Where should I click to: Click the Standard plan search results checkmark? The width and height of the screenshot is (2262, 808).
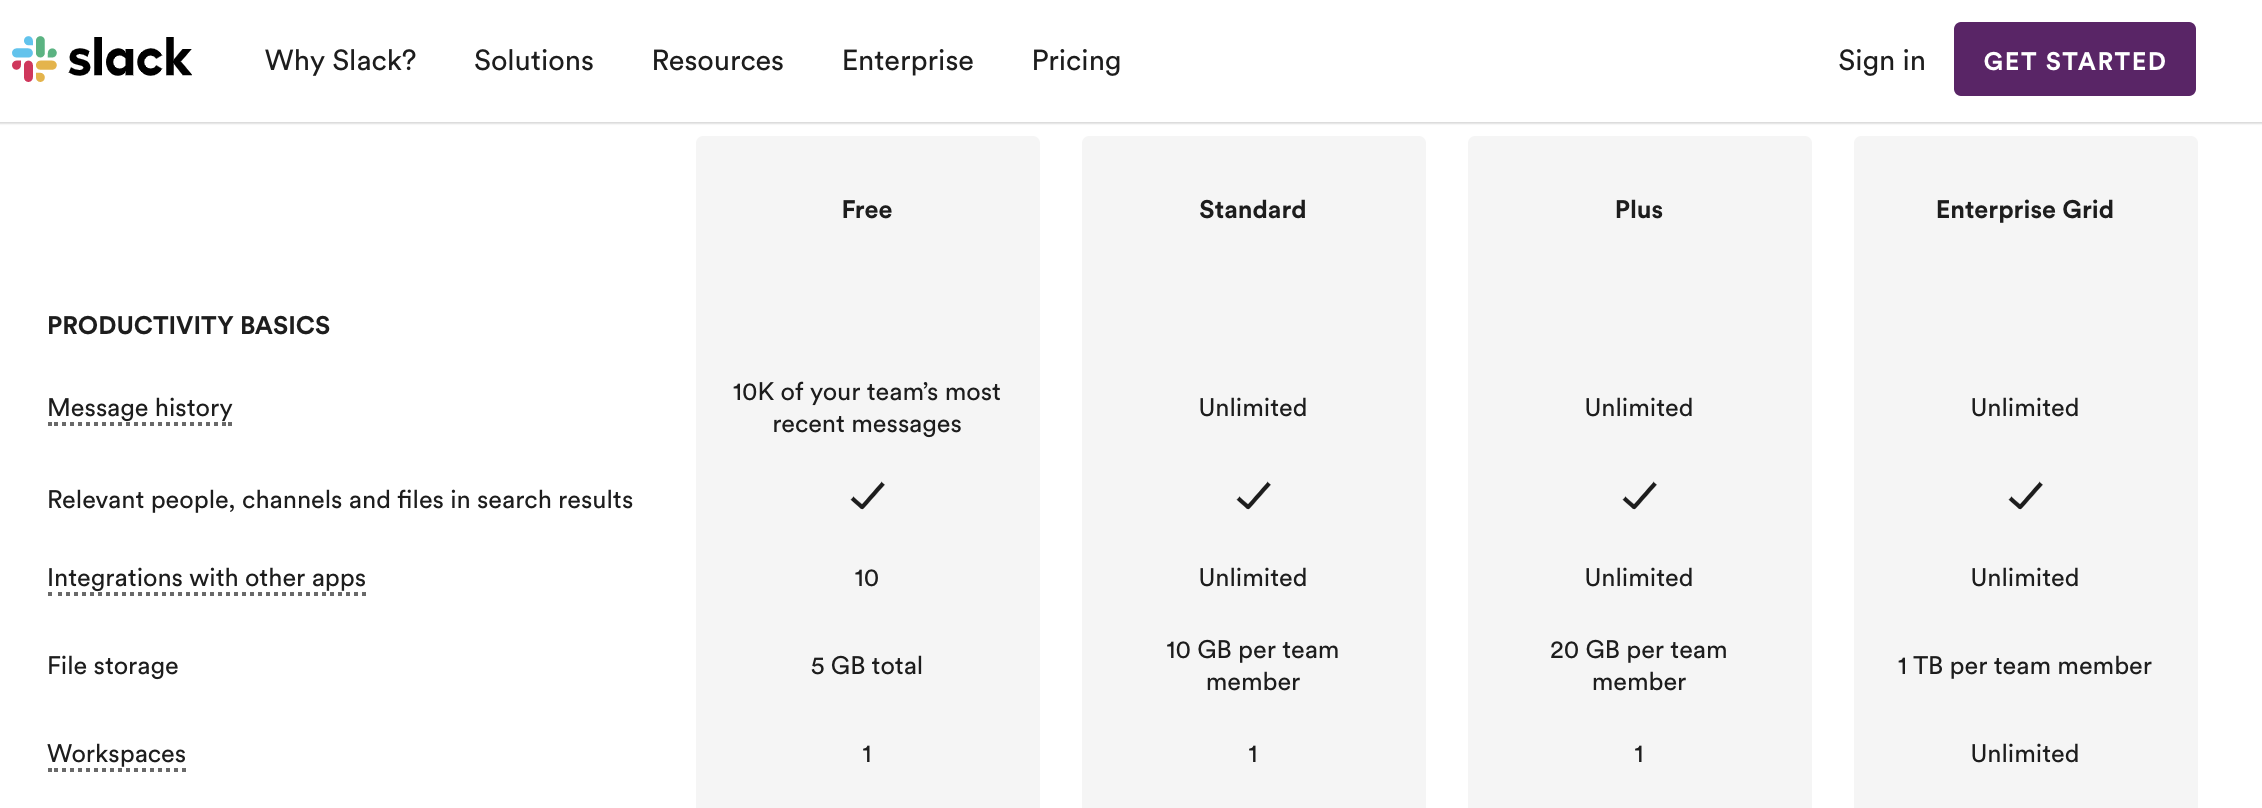tap(1253, 496)
